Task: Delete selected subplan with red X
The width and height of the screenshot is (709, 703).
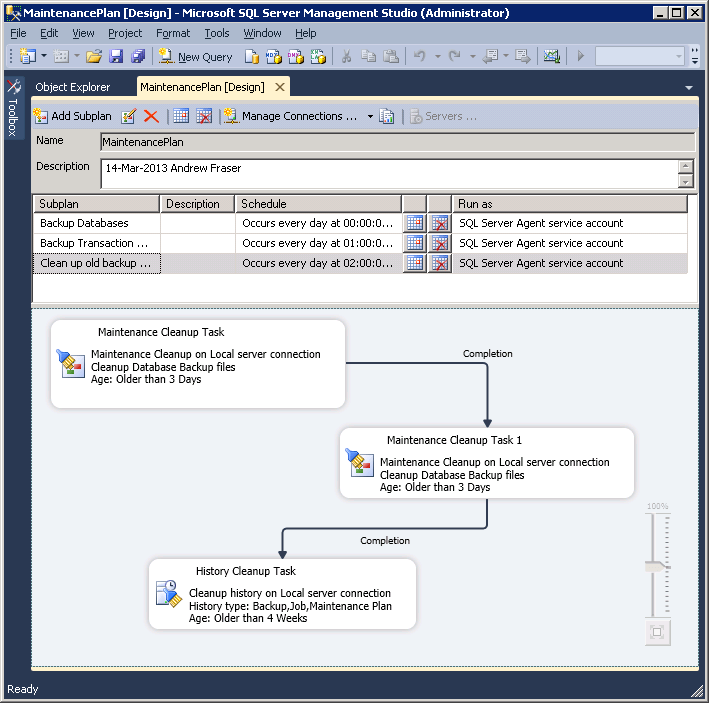Action: tap(151, 116)
